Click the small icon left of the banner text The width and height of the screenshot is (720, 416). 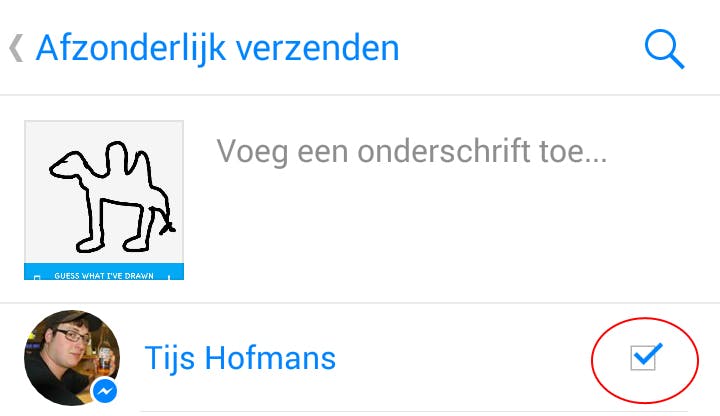[x=37, y=277]
